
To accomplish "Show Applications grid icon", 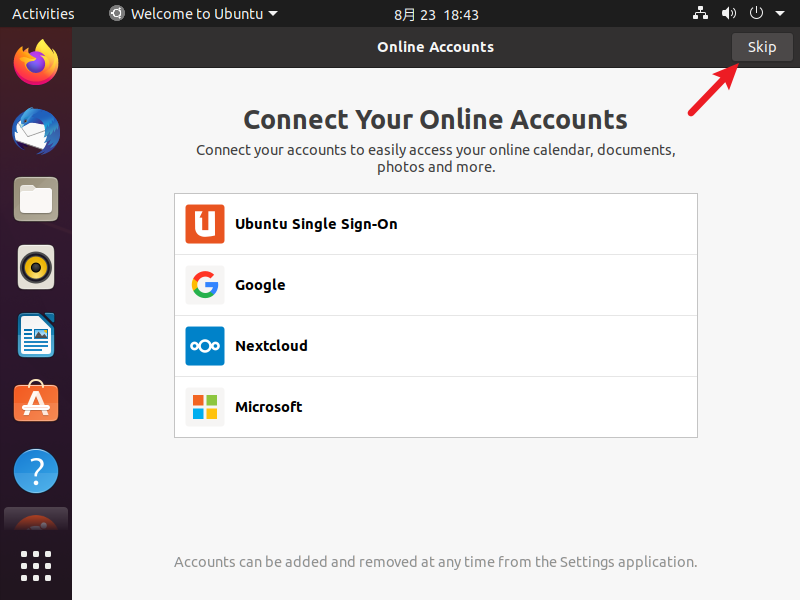I will [x=36, y=566].
